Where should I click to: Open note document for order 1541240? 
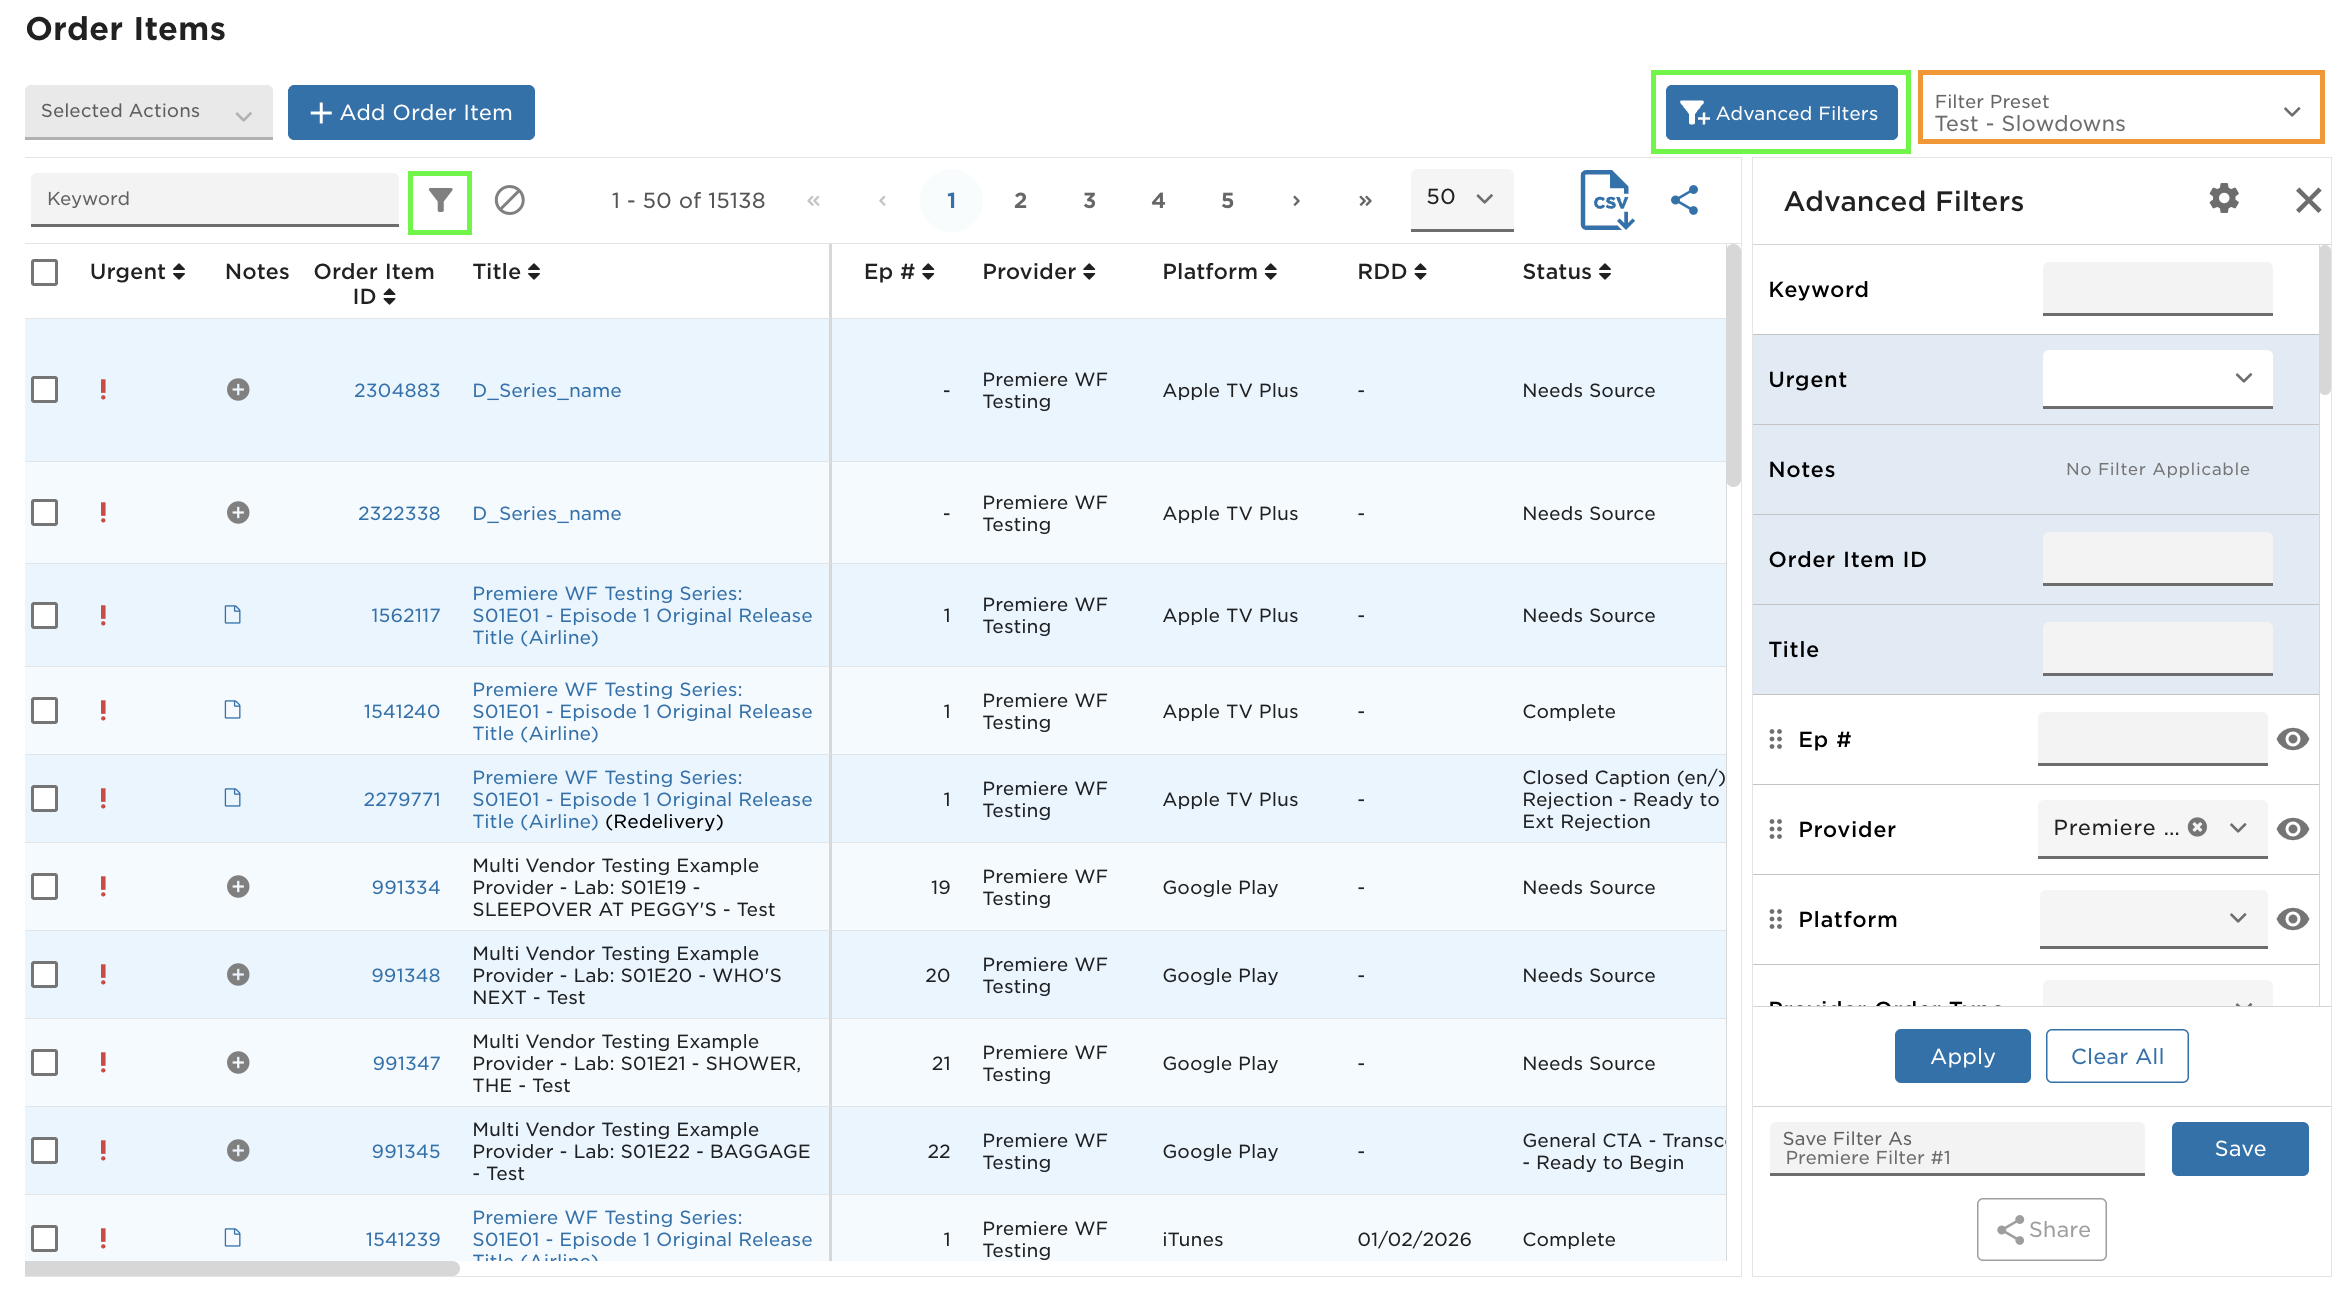tap(233, 710)
